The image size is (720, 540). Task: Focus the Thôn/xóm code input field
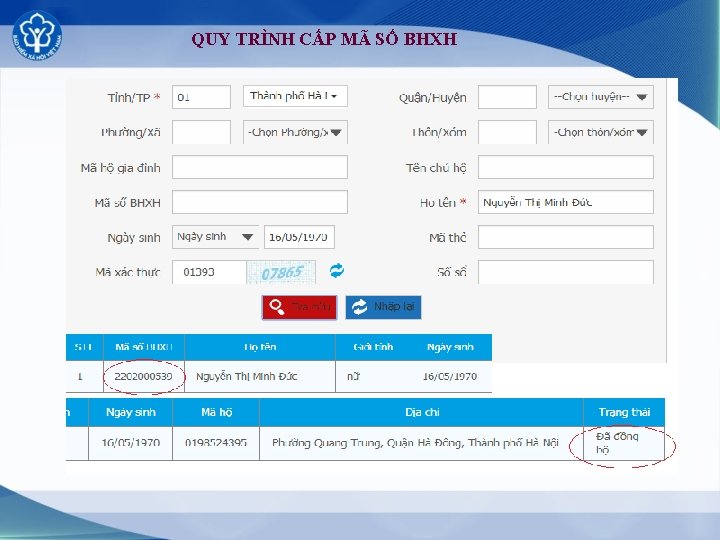(507, 132)
